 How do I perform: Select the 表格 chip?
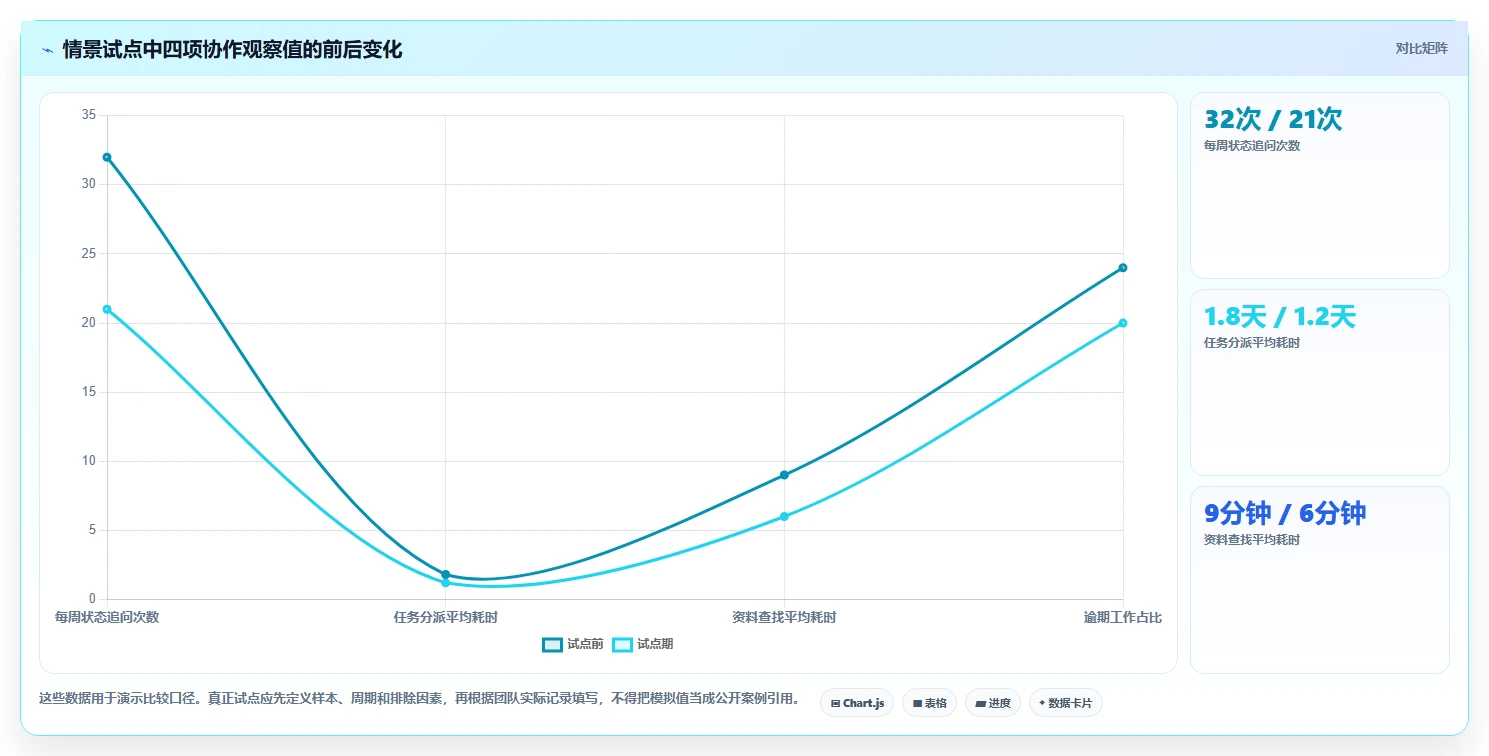point(929,703)
